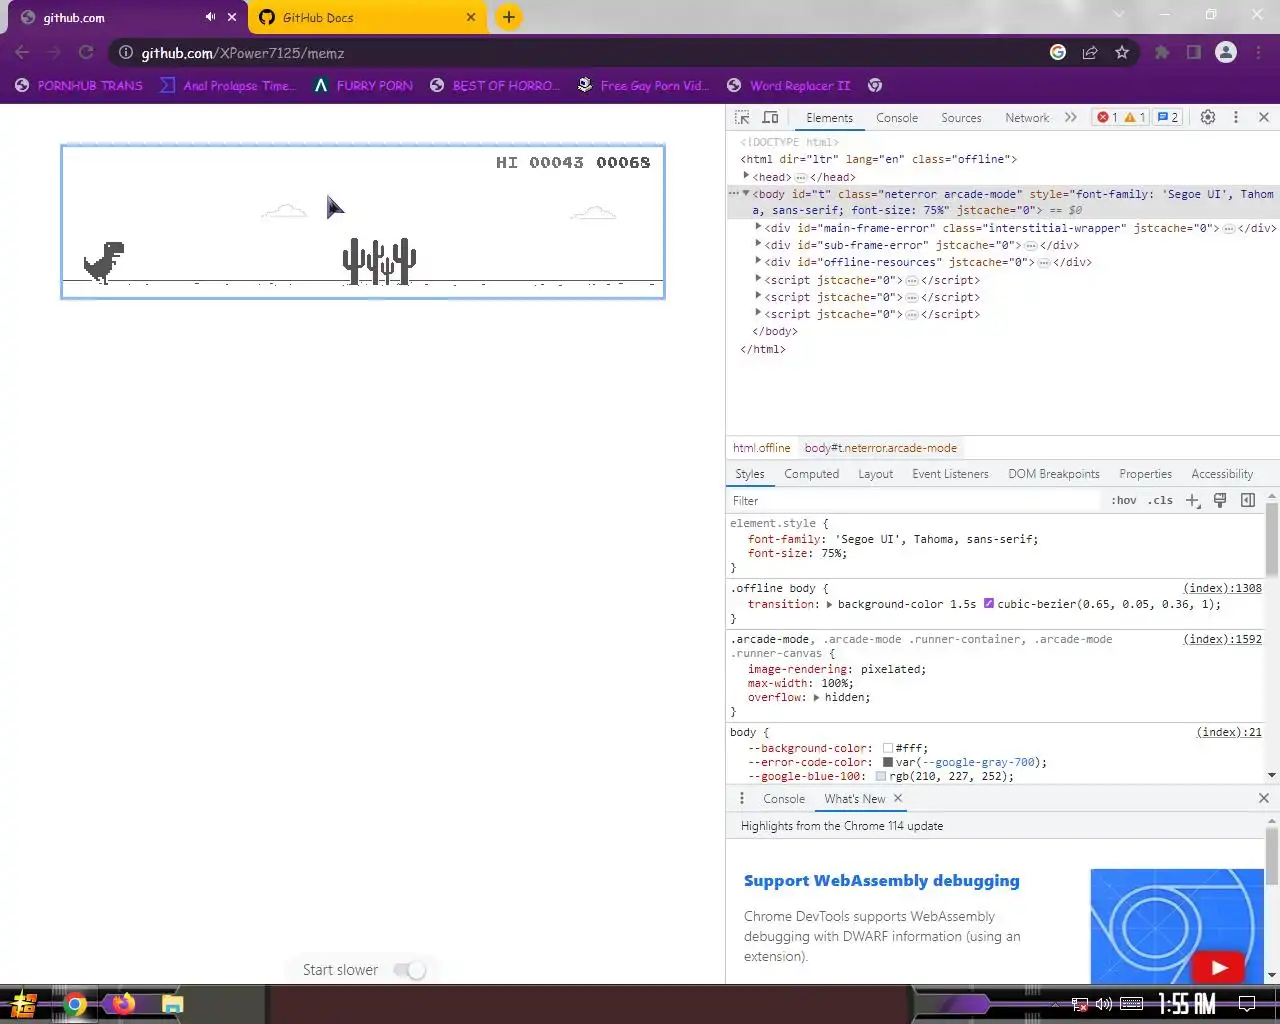Screen dimensions: 1280x1024
Task: Click the google-blue-100 color swatch
Action: tap(881, 776)
